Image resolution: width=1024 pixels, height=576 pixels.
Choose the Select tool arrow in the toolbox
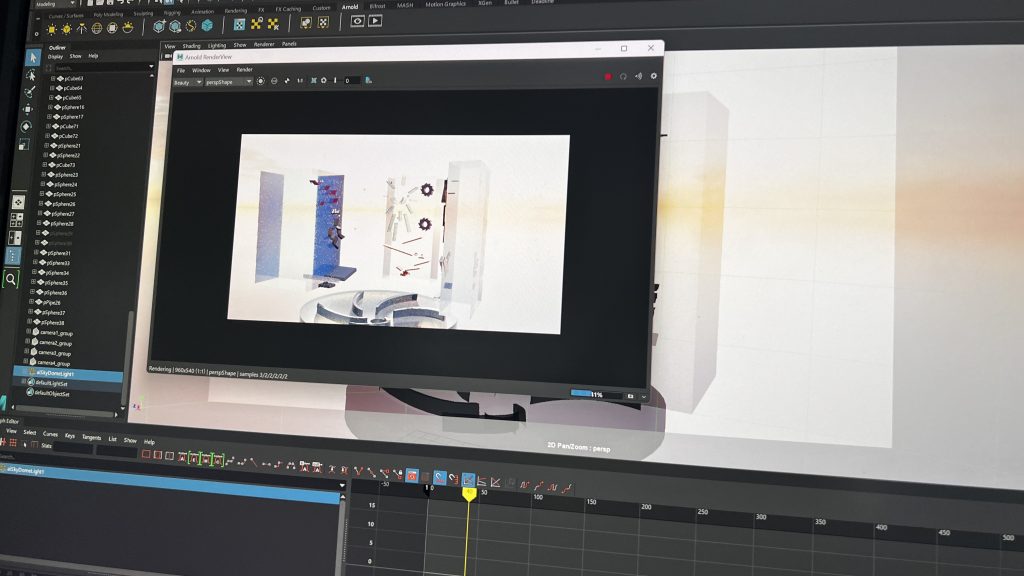pos(33,57)
